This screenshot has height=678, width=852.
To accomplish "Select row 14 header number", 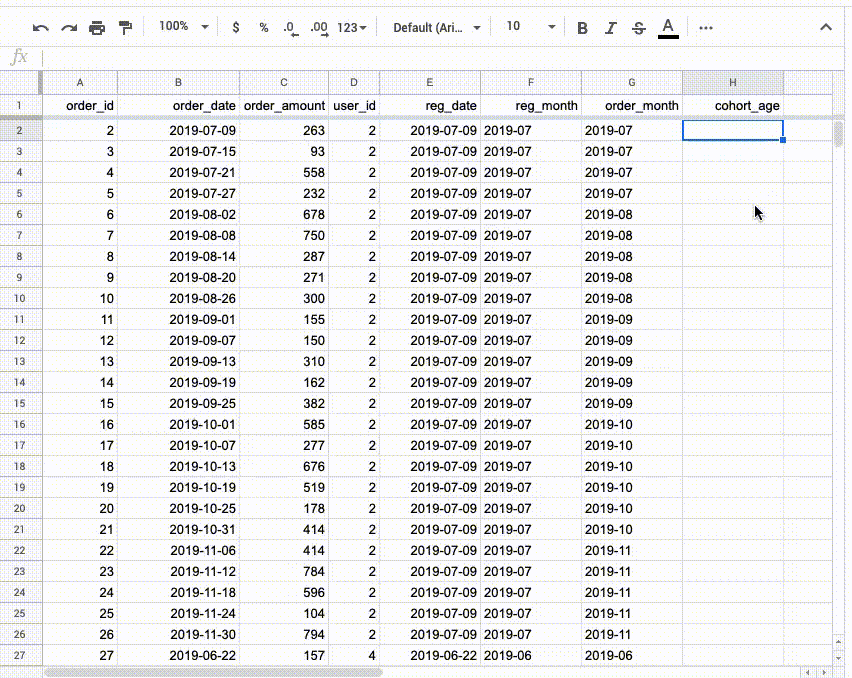I will click(x=20, y=382).
